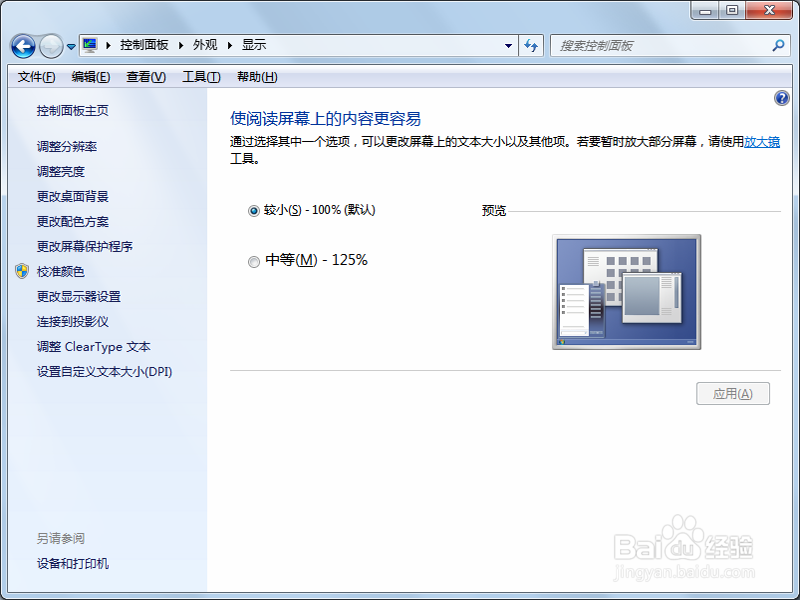The width and height of the screenshot is (800, 600).
Task: Open help via the blue question mark icon
Action: (782, 98)
